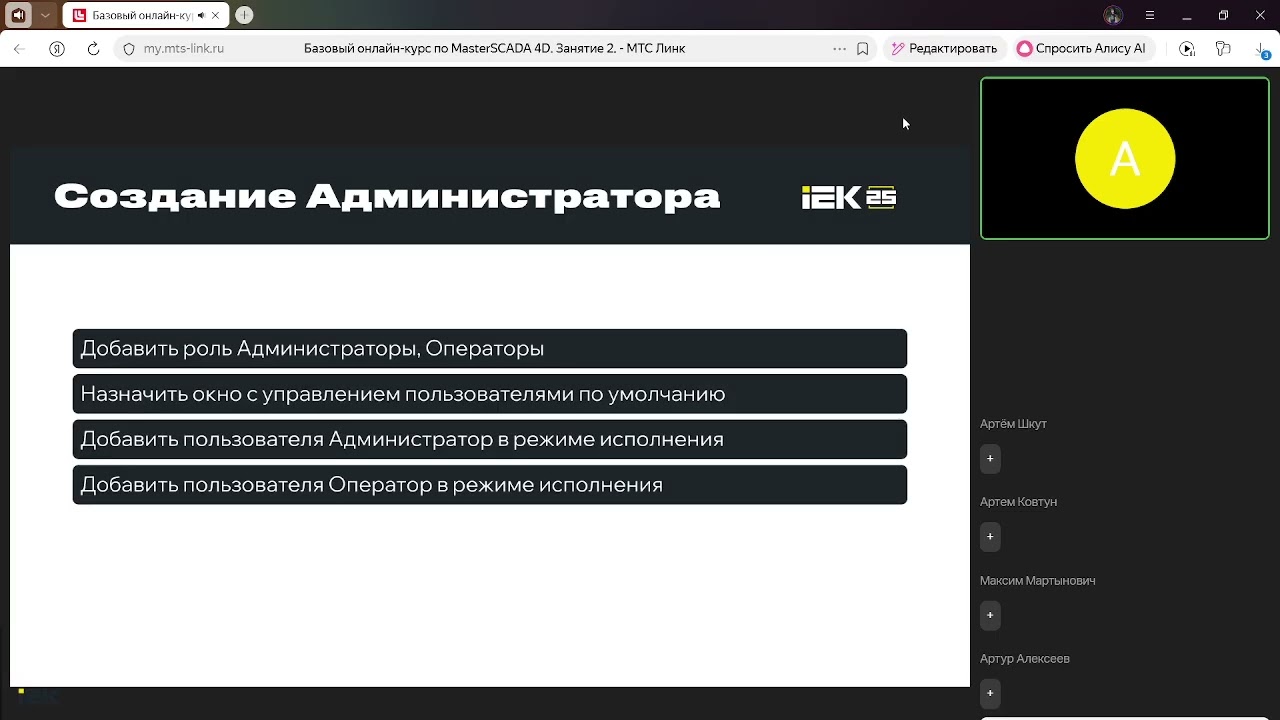Click the page title in the address bar
Screen dimensions: 1280x720
[x=494, y=48]
